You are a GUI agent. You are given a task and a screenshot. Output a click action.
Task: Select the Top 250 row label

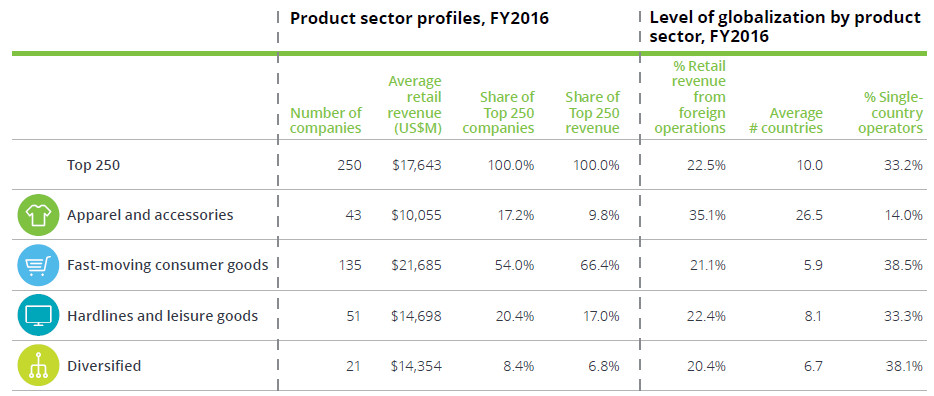93,165
